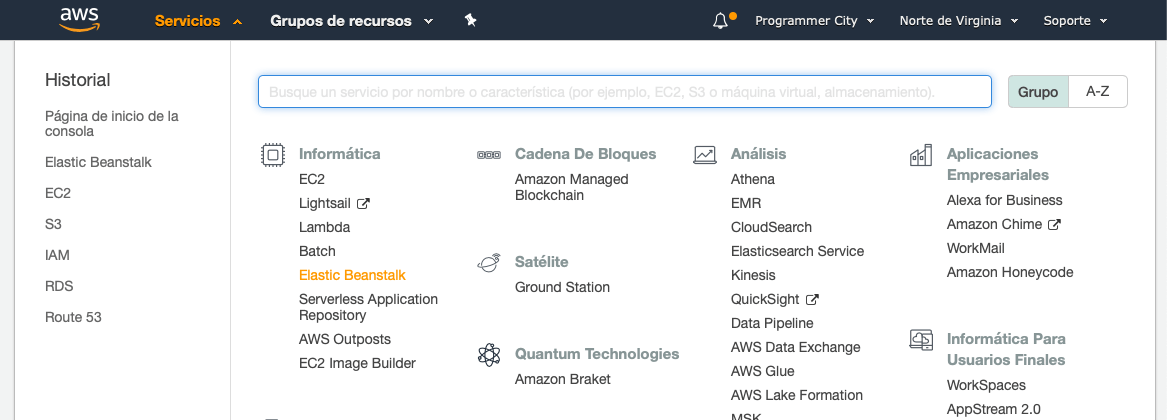Collapse the Servicios menu
This screenshot has height=420, width=1167.
click(x=198, y=21)
